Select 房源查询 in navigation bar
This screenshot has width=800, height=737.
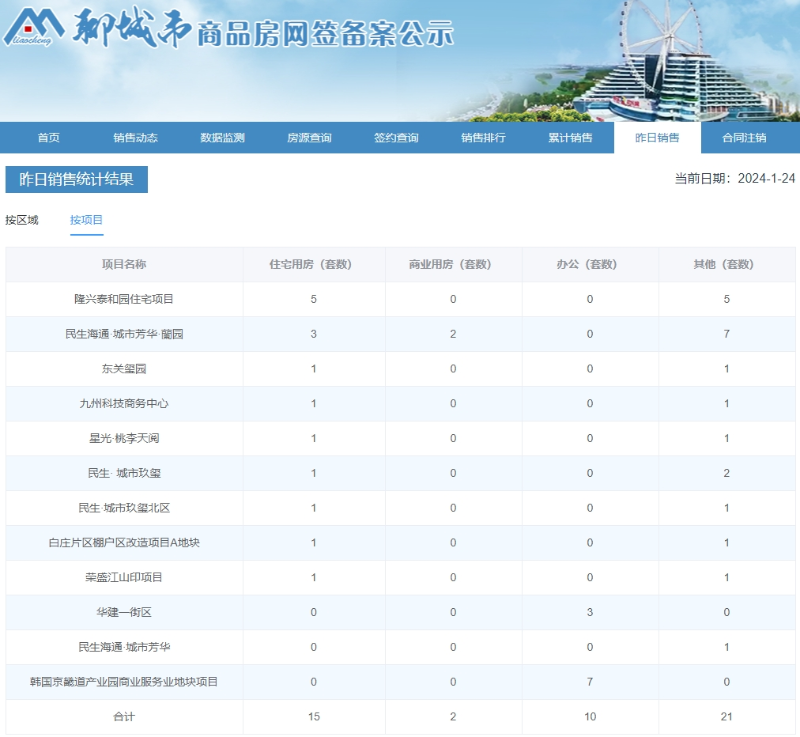coord(309,138)
